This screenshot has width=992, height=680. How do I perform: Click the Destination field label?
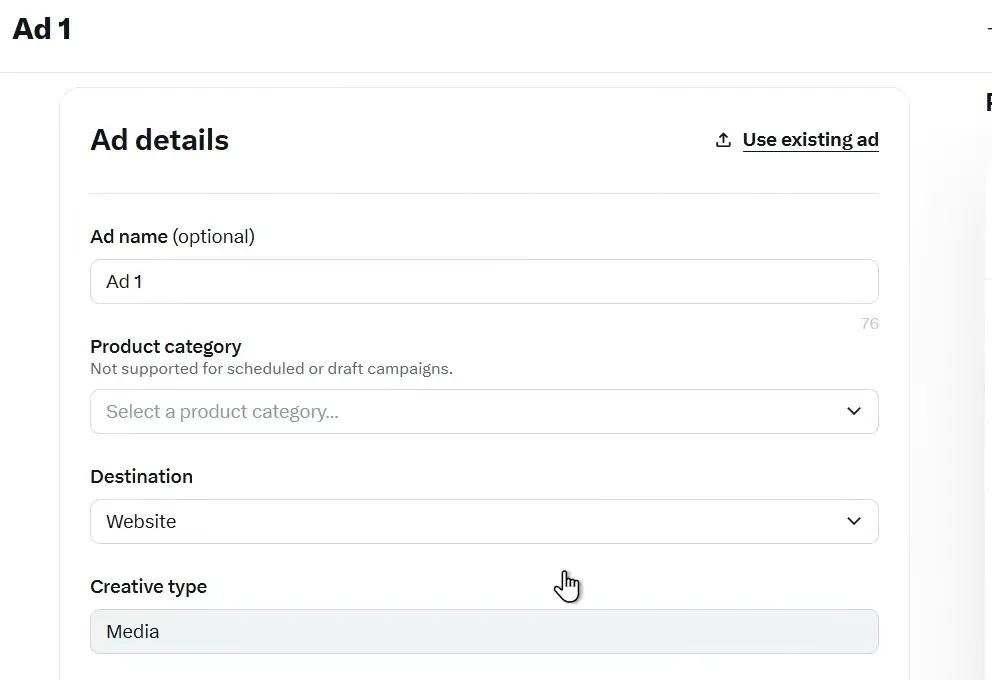[x=141, y=477]
